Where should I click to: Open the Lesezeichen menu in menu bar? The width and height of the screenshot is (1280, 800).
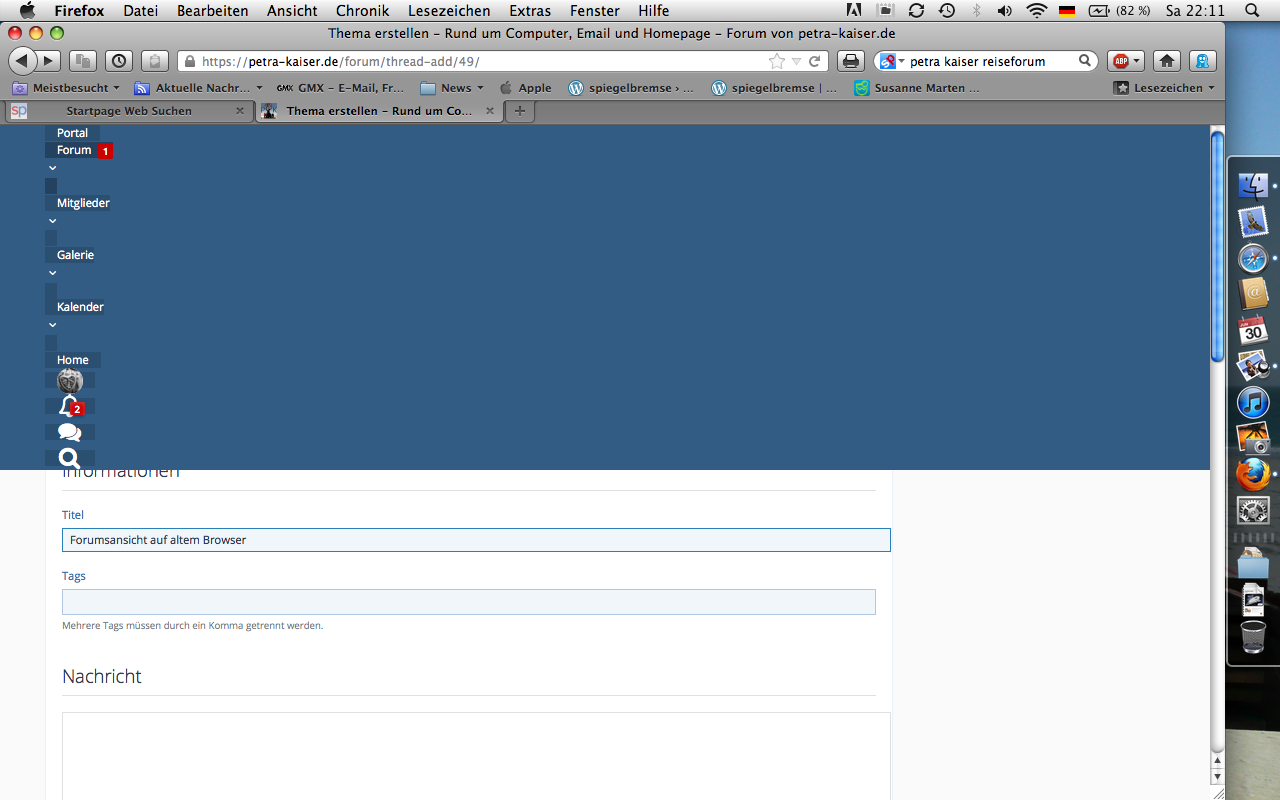tap(448, 11)
